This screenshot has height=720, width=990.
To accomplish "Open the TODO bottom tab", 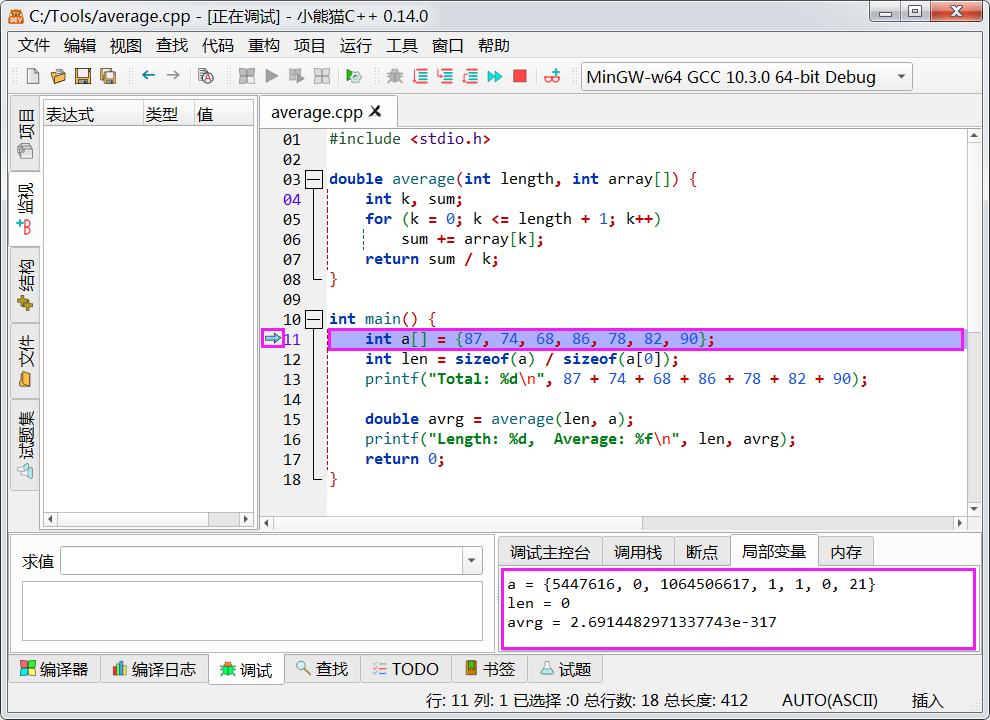I will click(x=406, y=669).
